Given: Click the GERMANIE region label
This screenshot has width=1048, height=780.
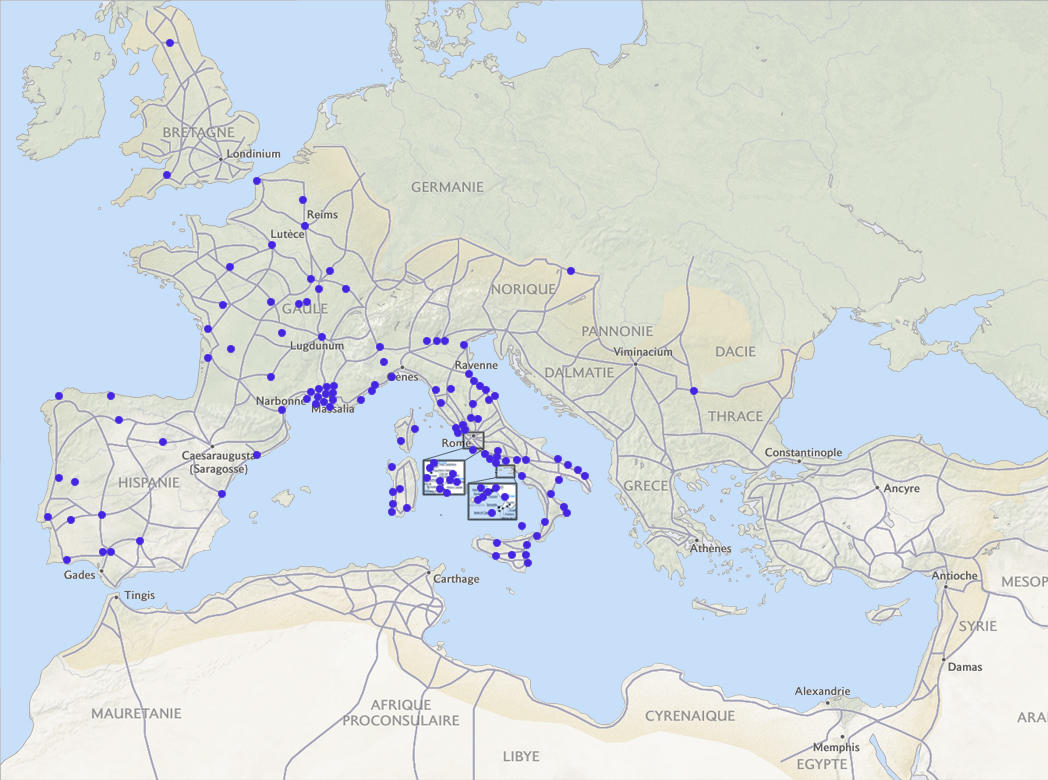Looking at the screenshot, I should point(447,187).
